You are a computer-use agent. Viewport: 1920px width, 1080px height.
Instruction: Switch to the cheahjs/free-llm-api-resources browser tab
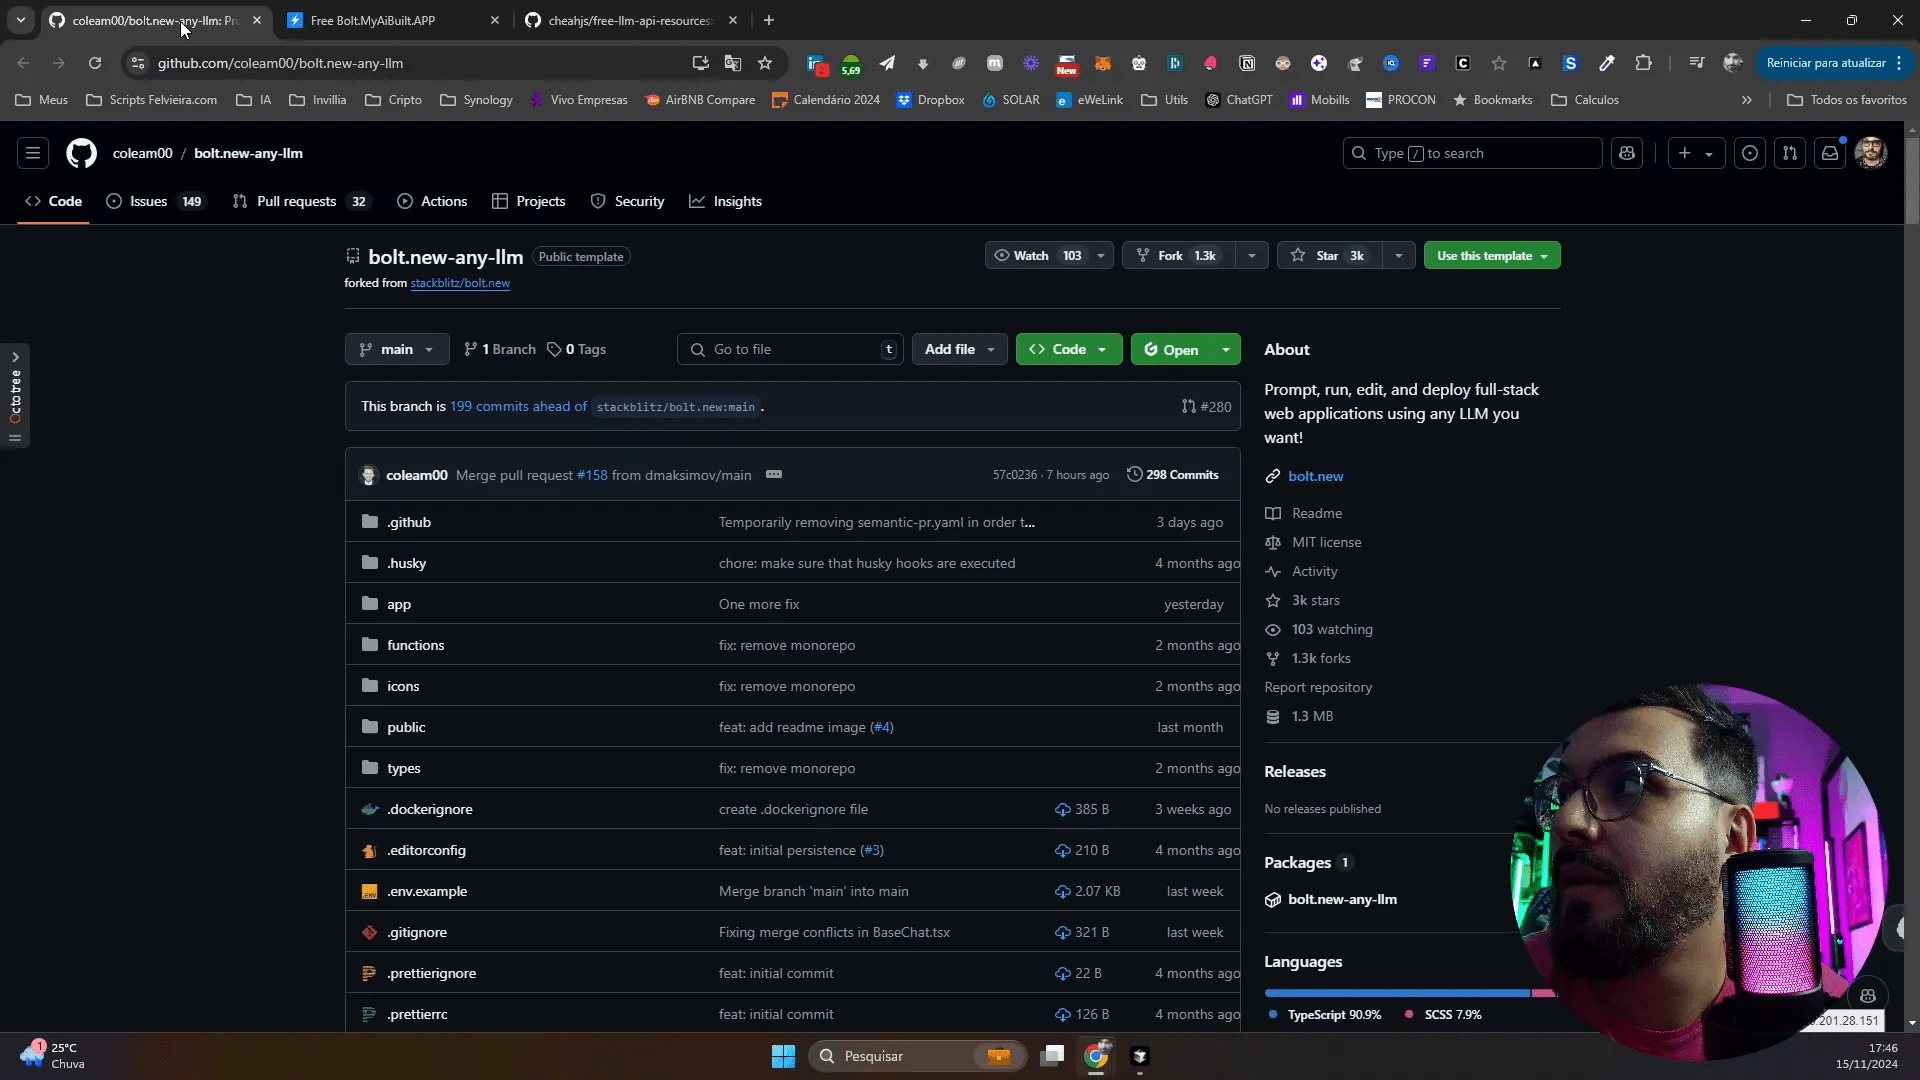(631, 20)
